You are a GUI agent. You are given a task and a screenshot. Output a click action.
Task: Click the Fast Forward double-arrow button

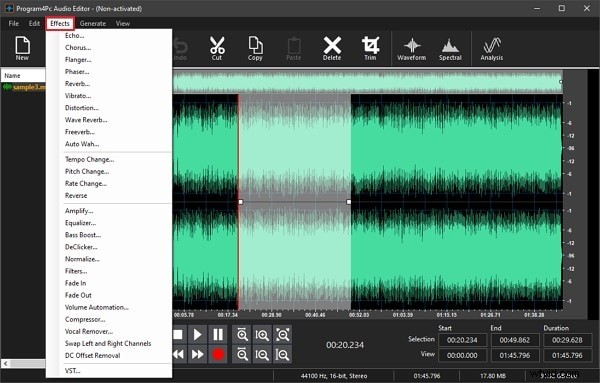[x=197, y=355]
